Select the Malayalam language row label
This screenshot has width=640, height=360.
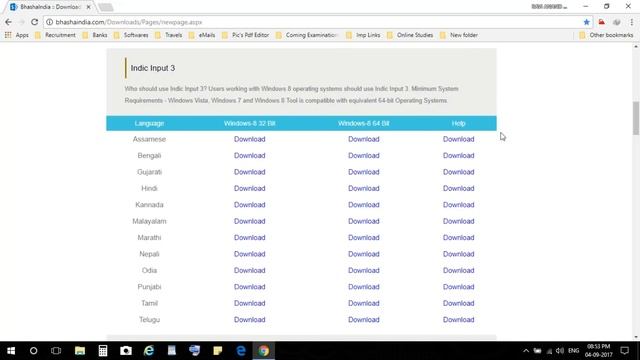[x=149, y=221]
